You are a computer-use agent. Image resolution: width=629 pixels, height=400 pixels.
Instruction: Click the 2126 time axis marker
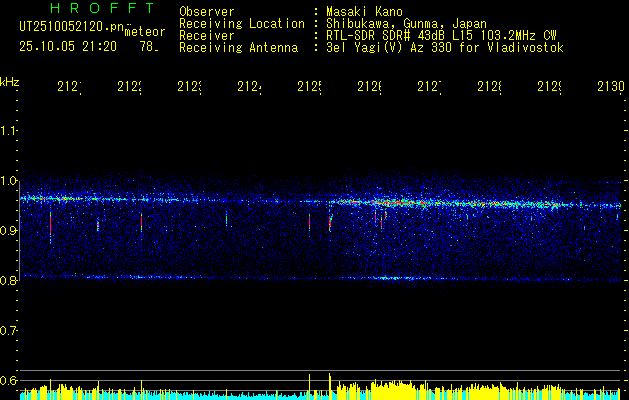coord(369,86)
